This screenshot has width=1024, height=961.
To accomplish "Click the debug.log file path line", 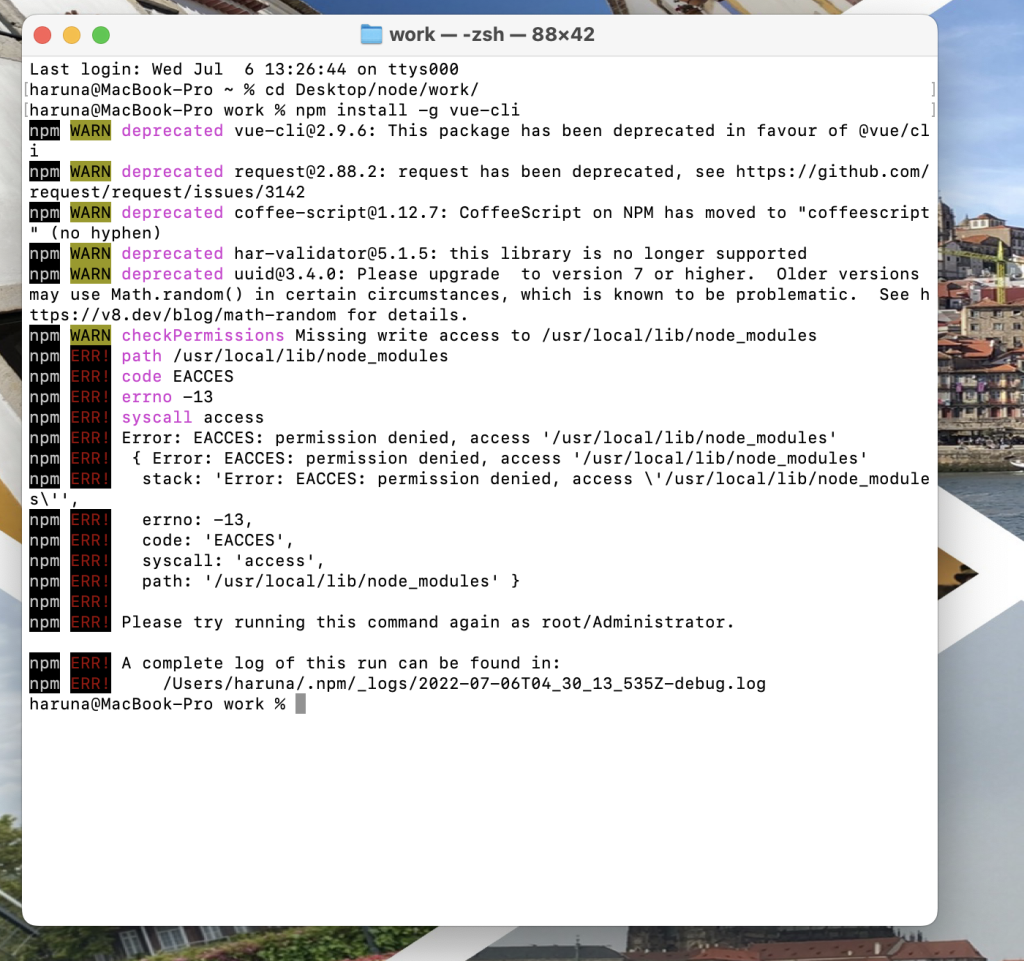I will (464, 684).
